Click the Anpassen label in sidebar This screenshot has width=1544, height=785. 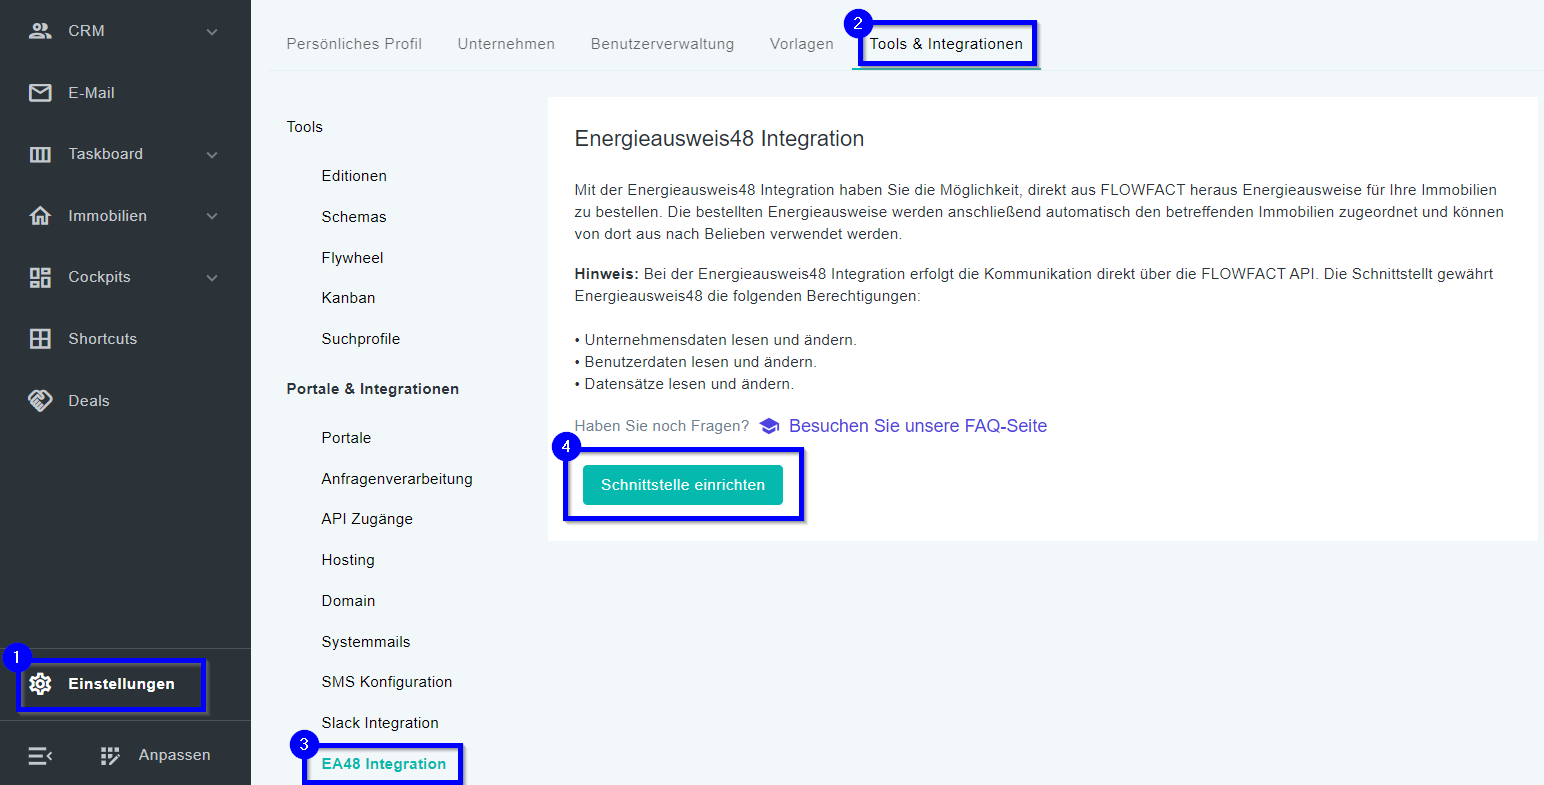(174, 755)
